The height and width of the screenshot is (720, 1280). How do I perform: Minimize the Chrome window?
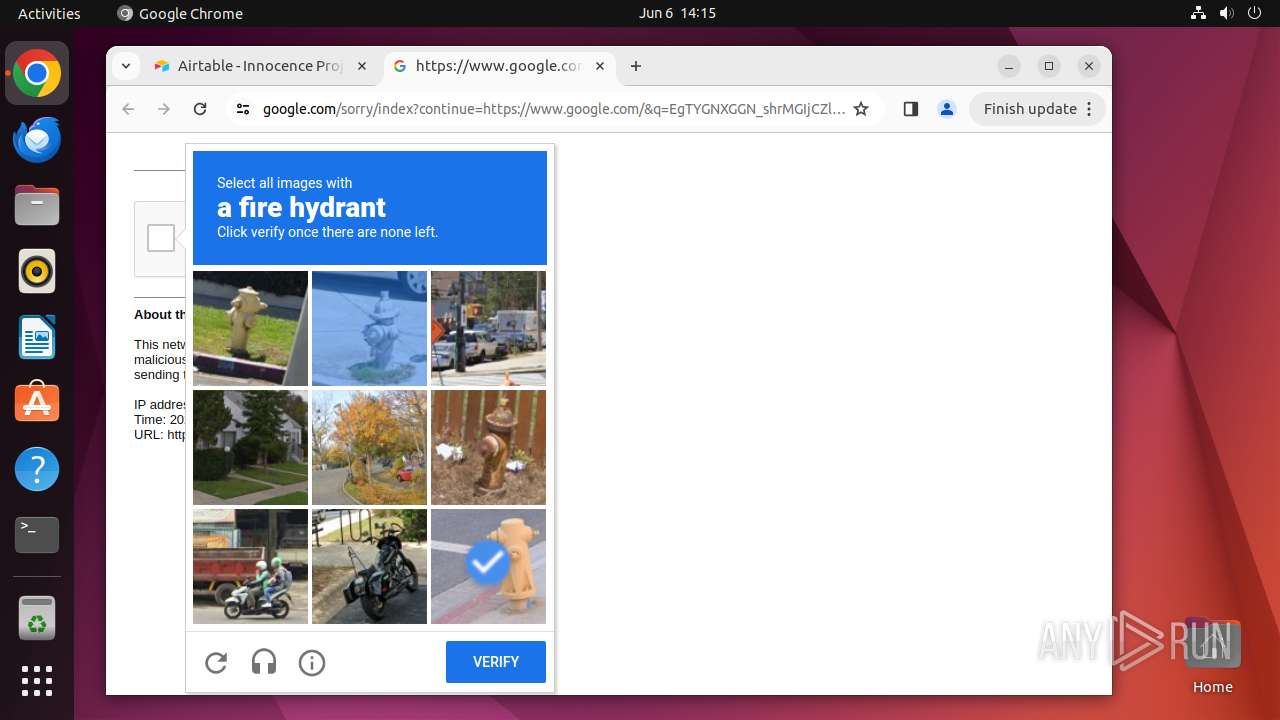point(1009,66)
